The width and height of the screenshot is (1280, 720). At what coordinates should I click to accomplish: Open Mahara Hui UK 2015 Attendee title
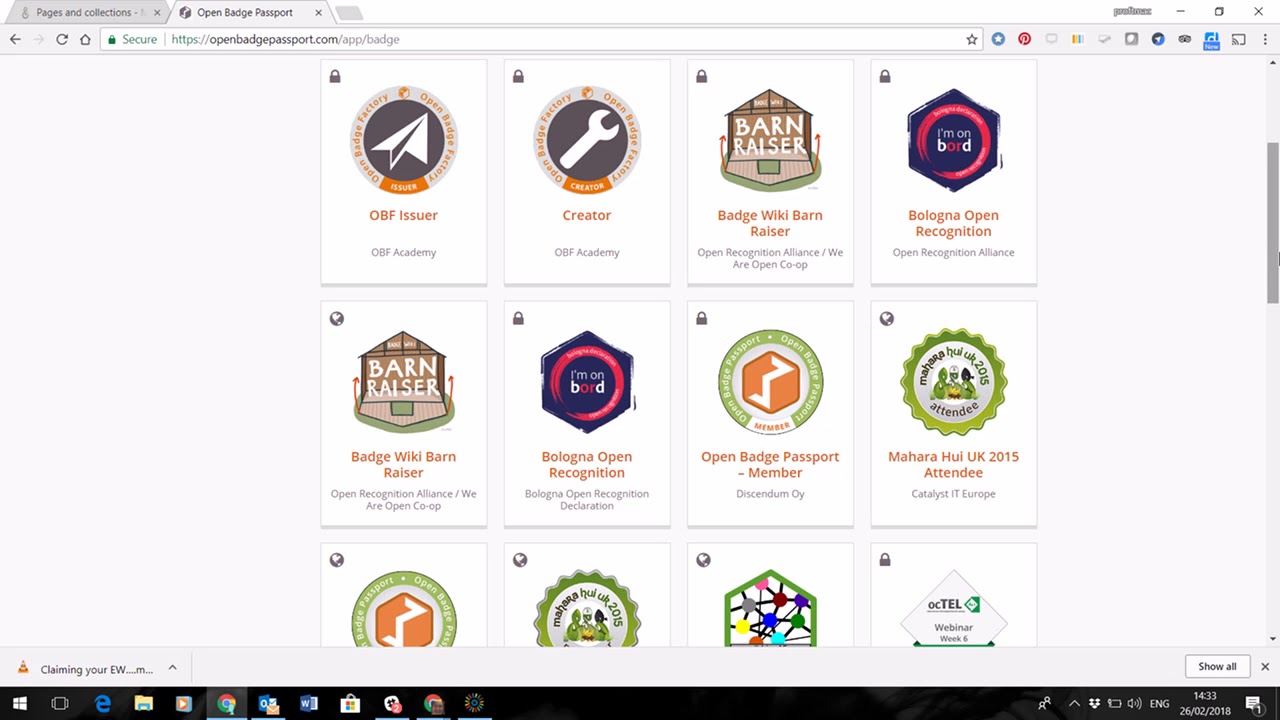click(953, 464)
